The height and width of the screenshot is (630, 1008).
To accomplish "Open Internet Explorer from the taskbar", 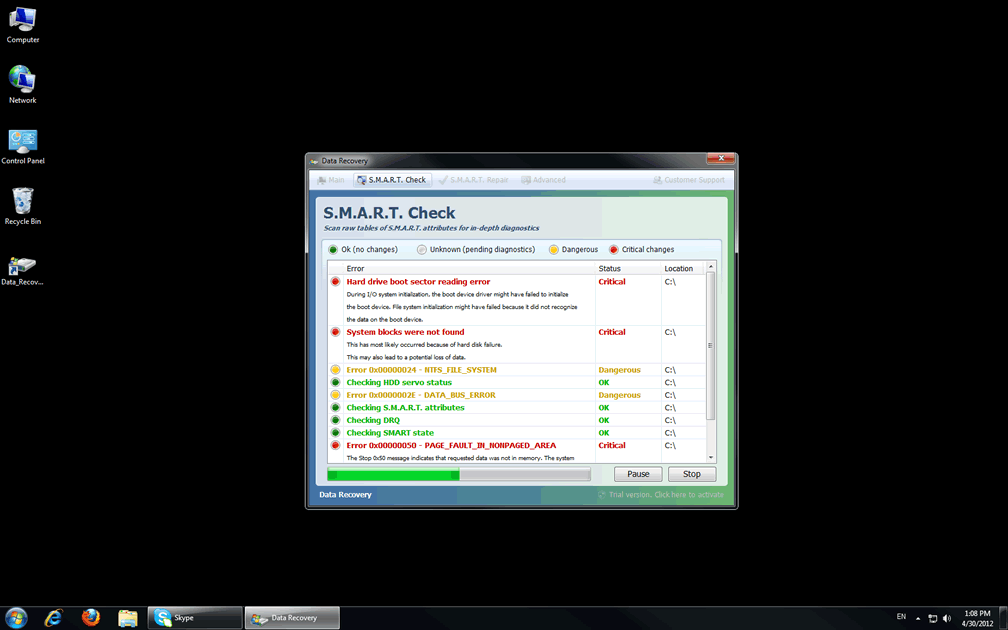I will coord(54,618).
